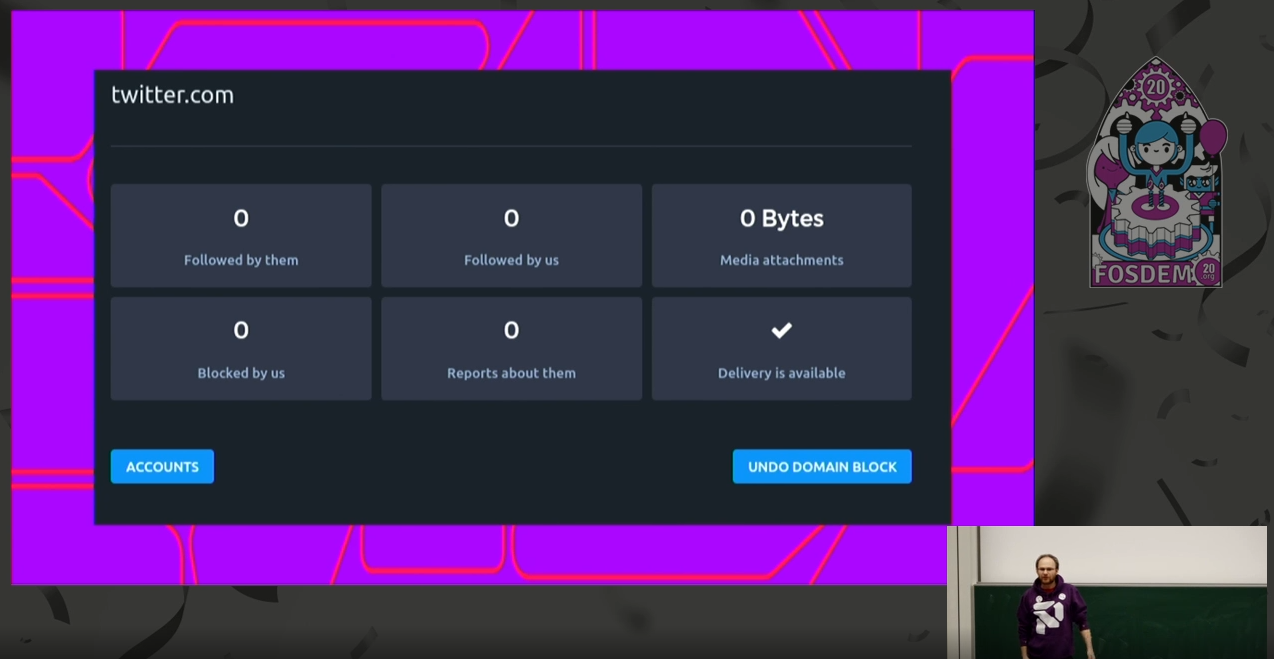Click the gear with 20 atop logo

pos(1156,89)
